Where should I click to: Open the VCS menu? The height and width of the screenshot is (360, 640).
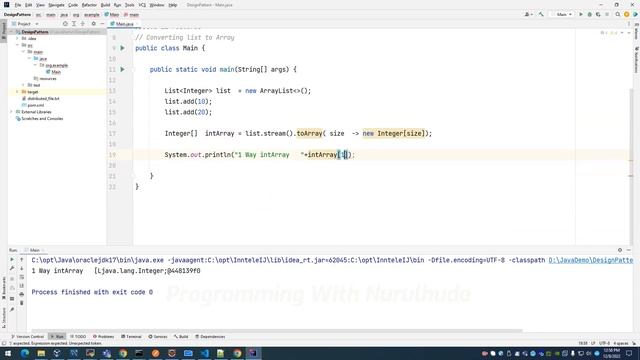(x=142, y=5)
